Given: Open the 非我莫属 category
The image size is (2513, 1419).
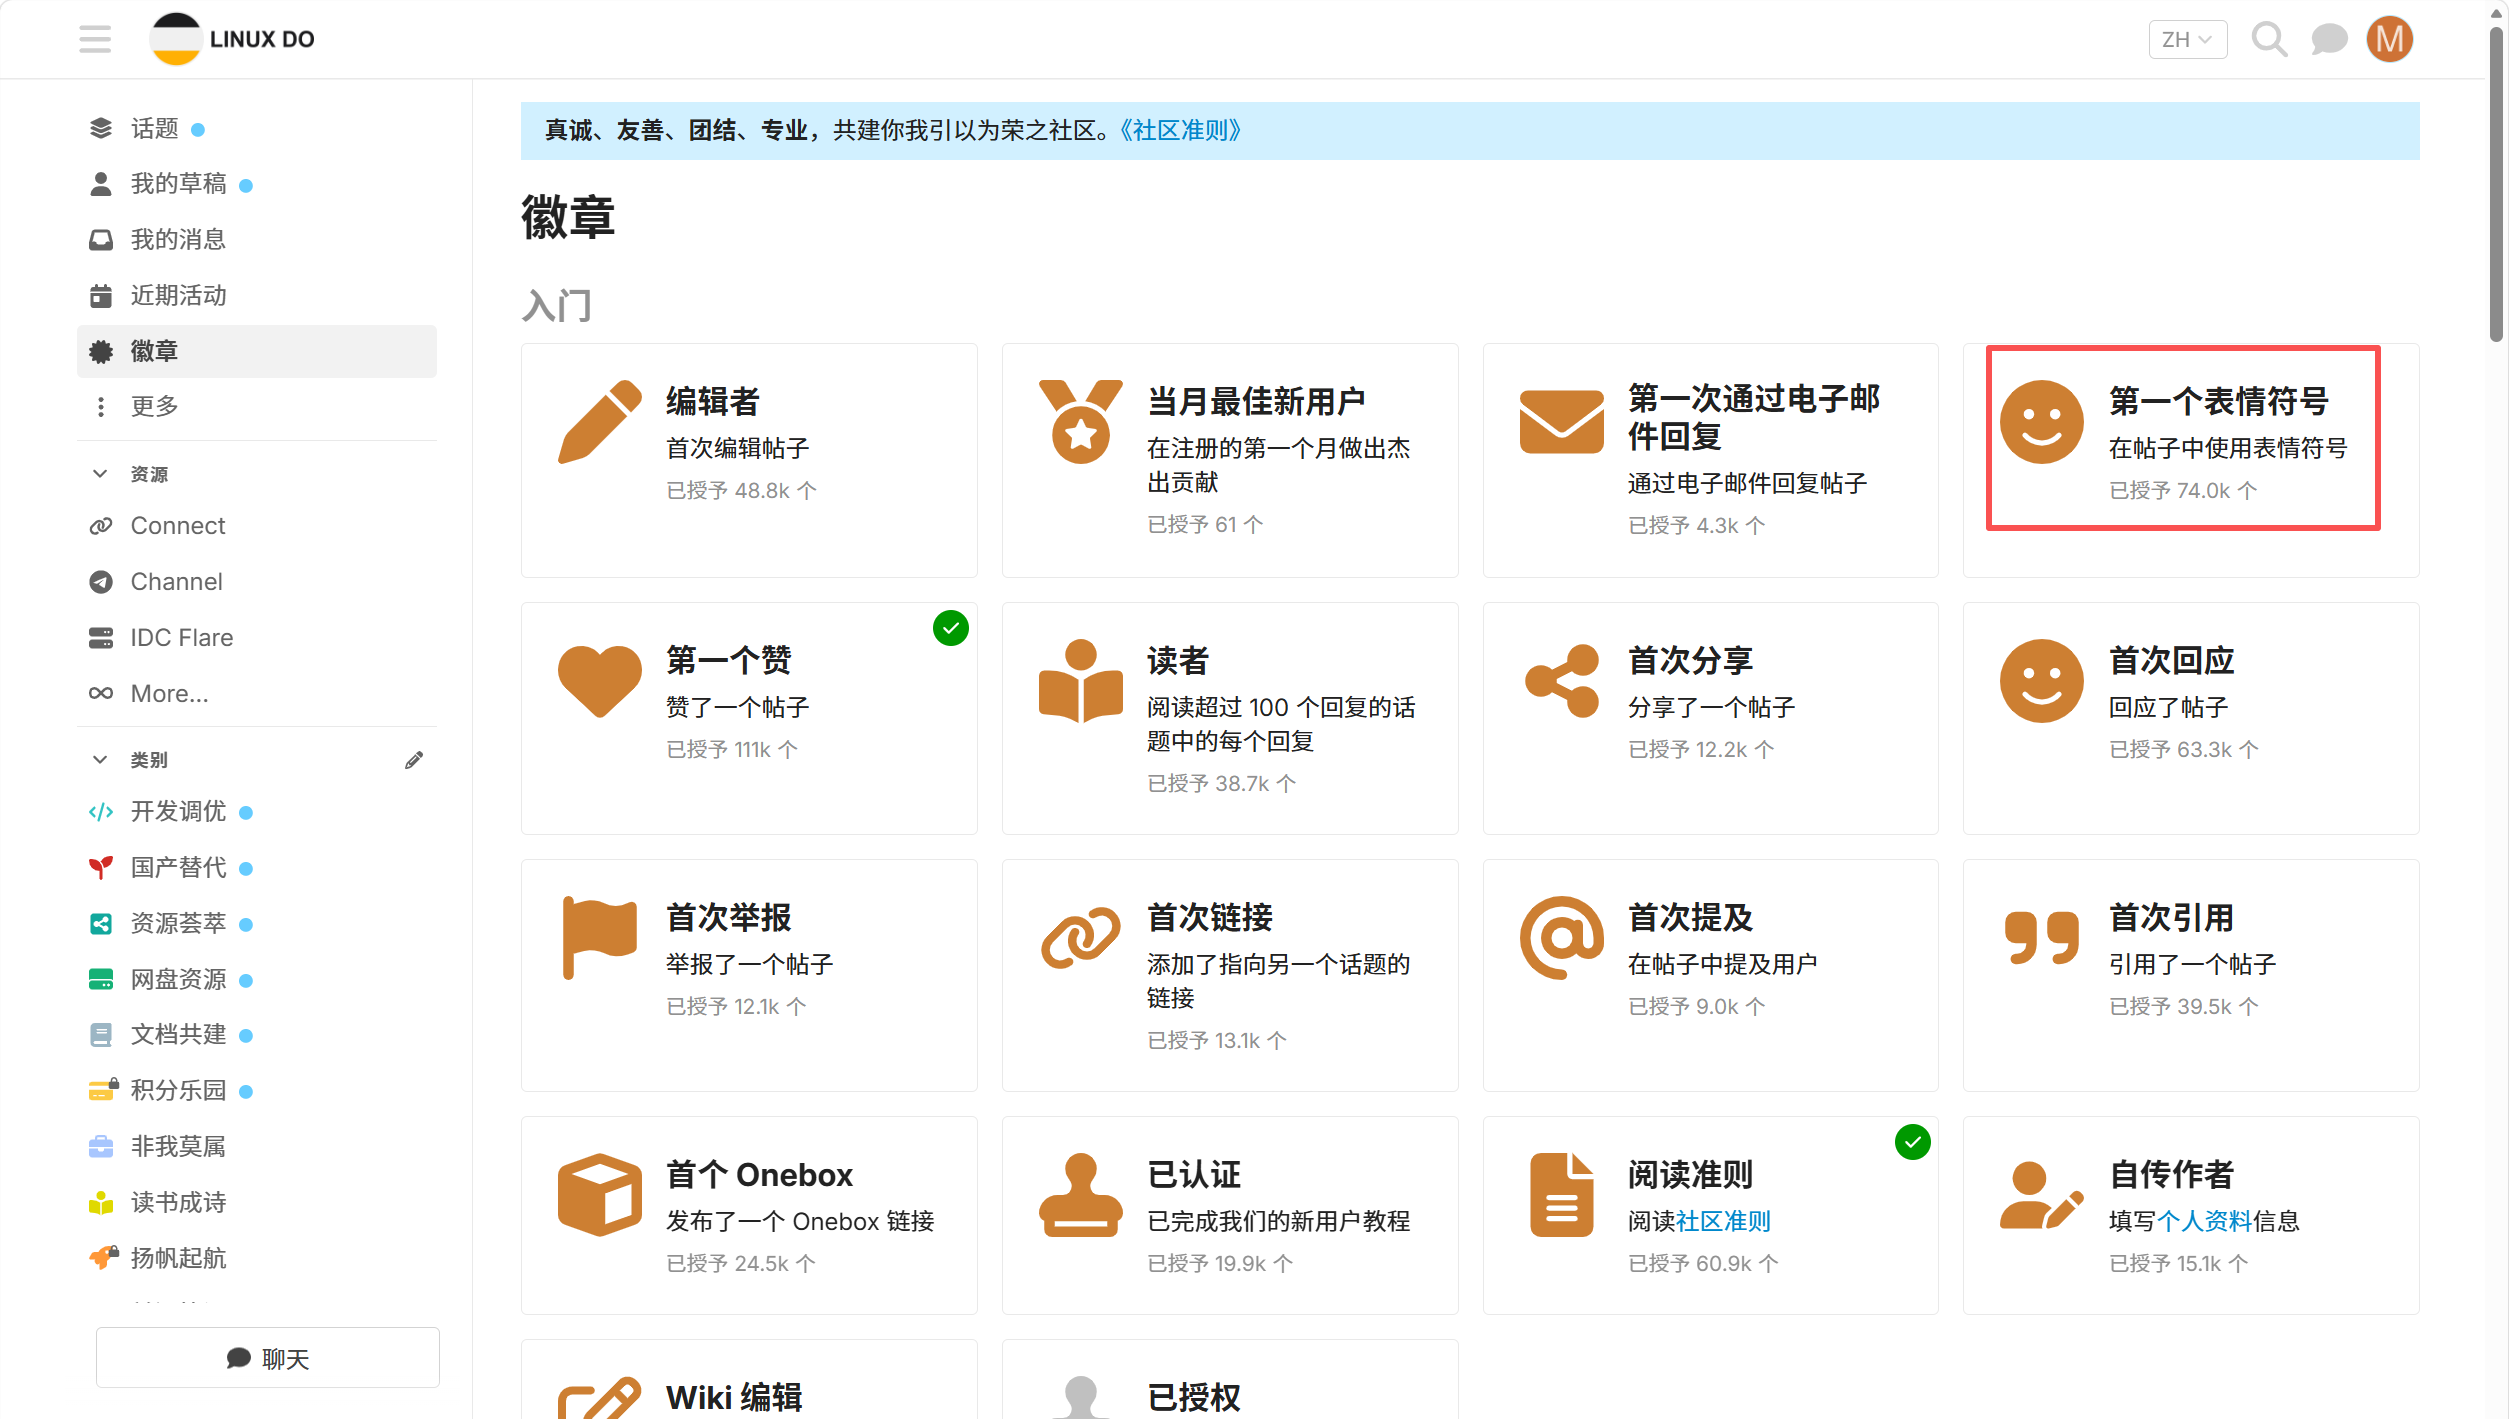Looking at the screenshot, I should (x=256, y=1146).
